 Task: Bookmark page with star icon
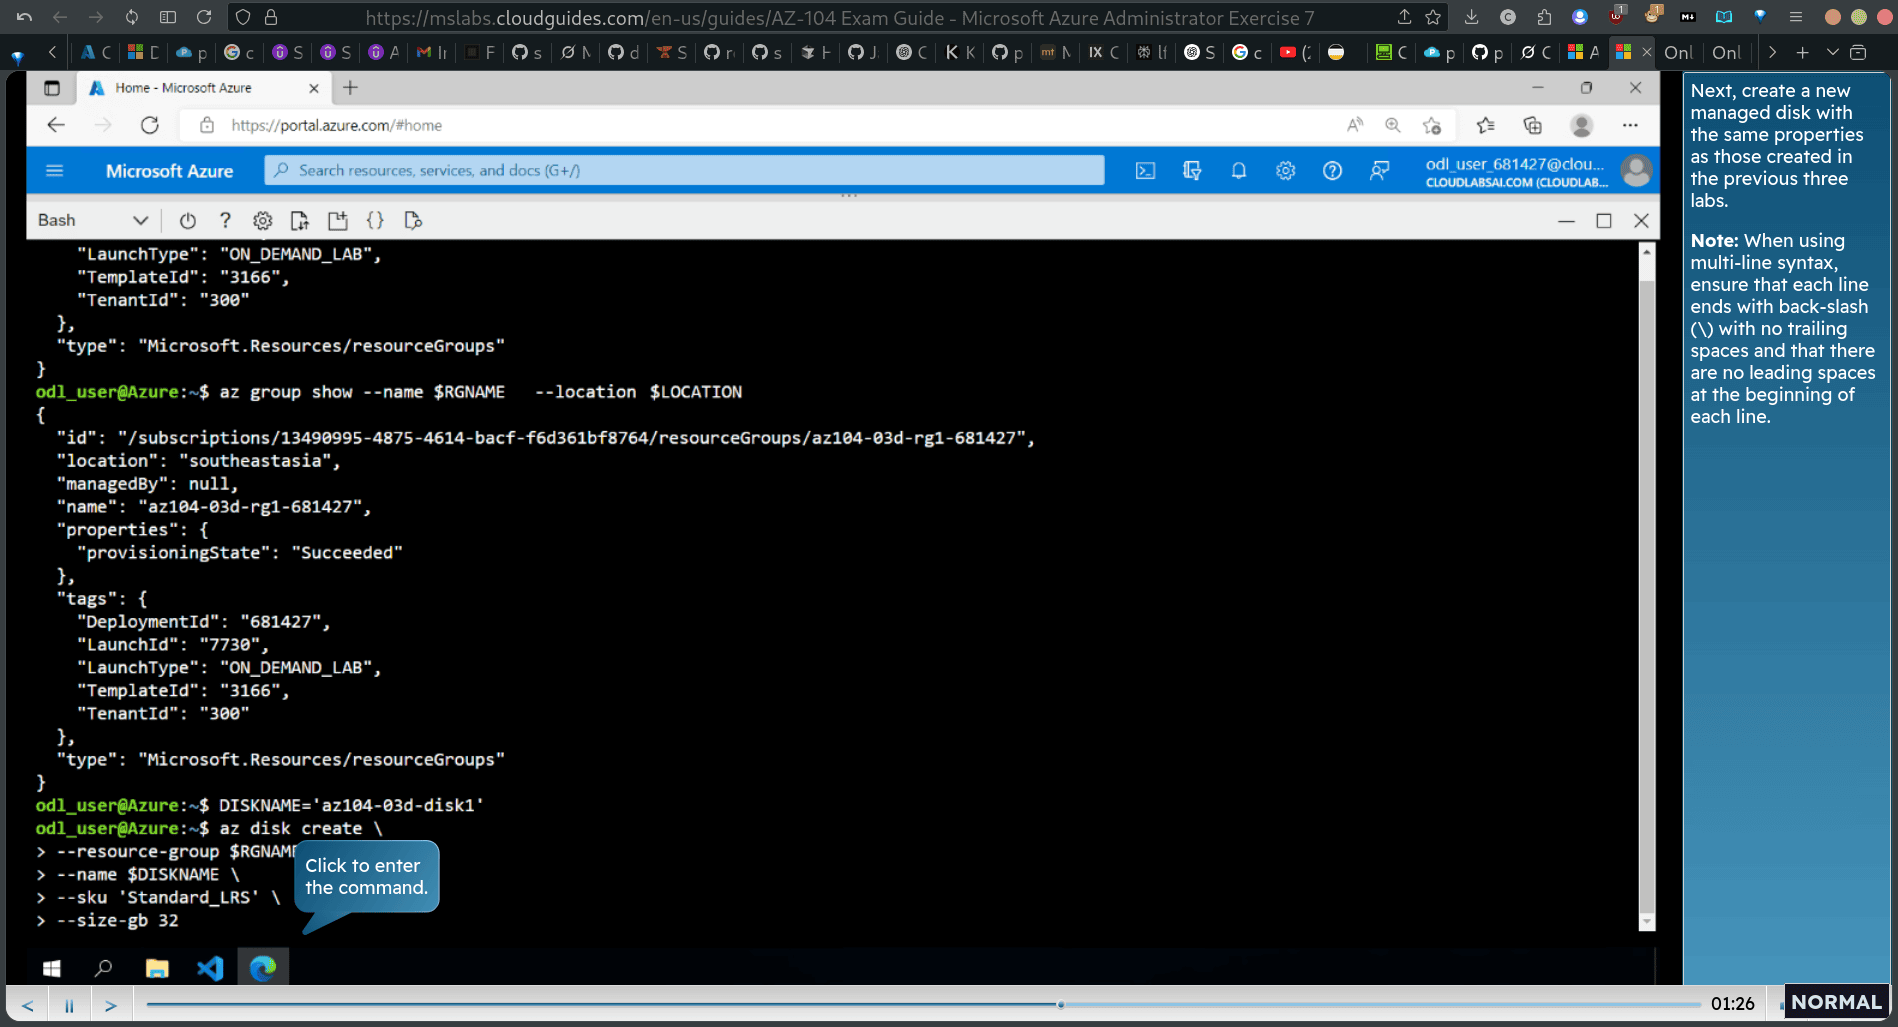pos(1433,17)
